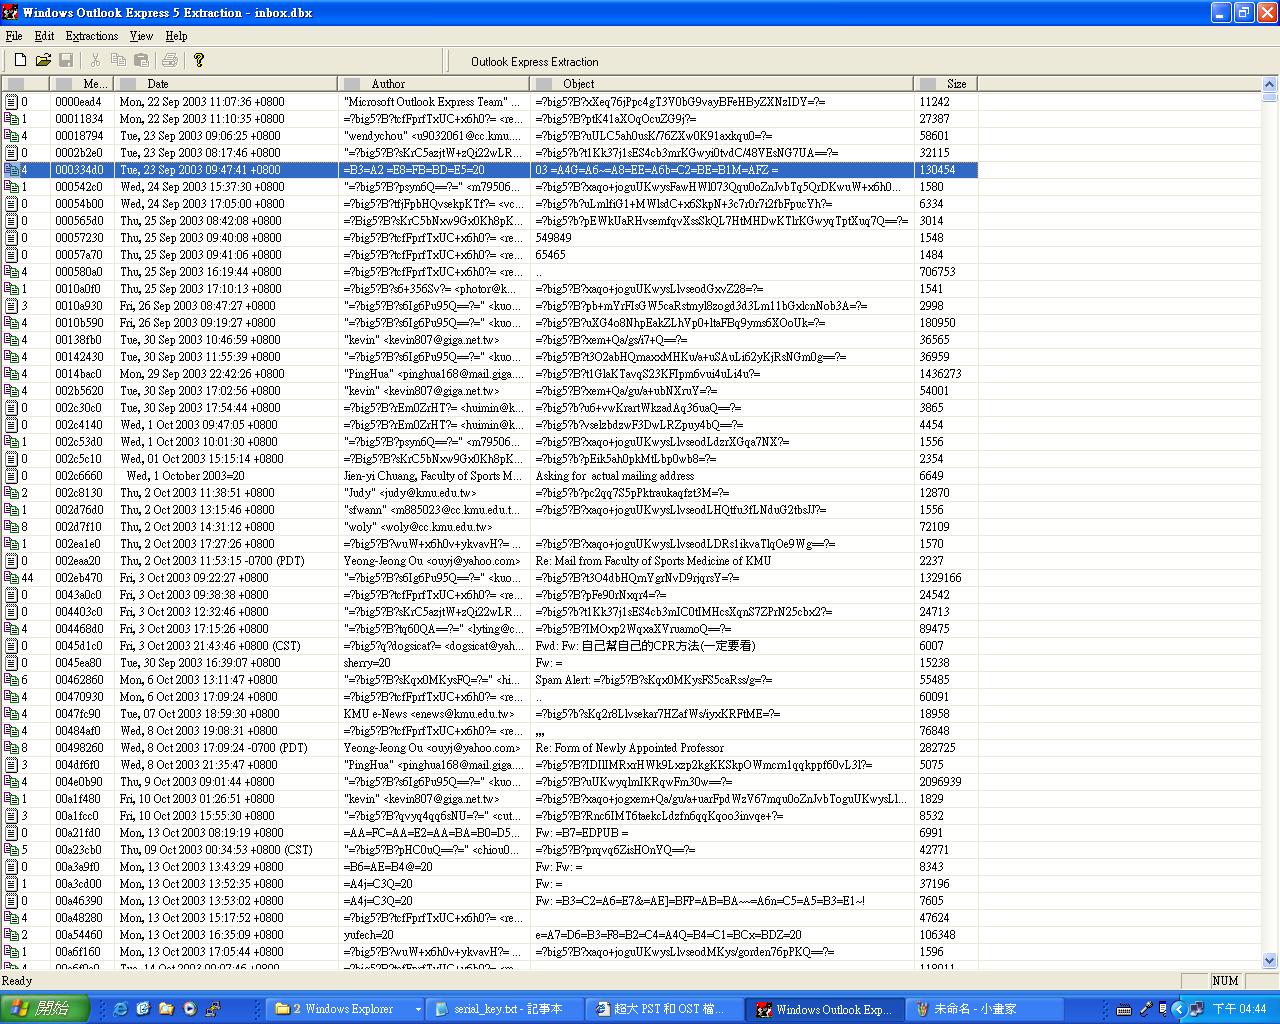
Task: Select the object cell 549849
Action: (553, 238)
